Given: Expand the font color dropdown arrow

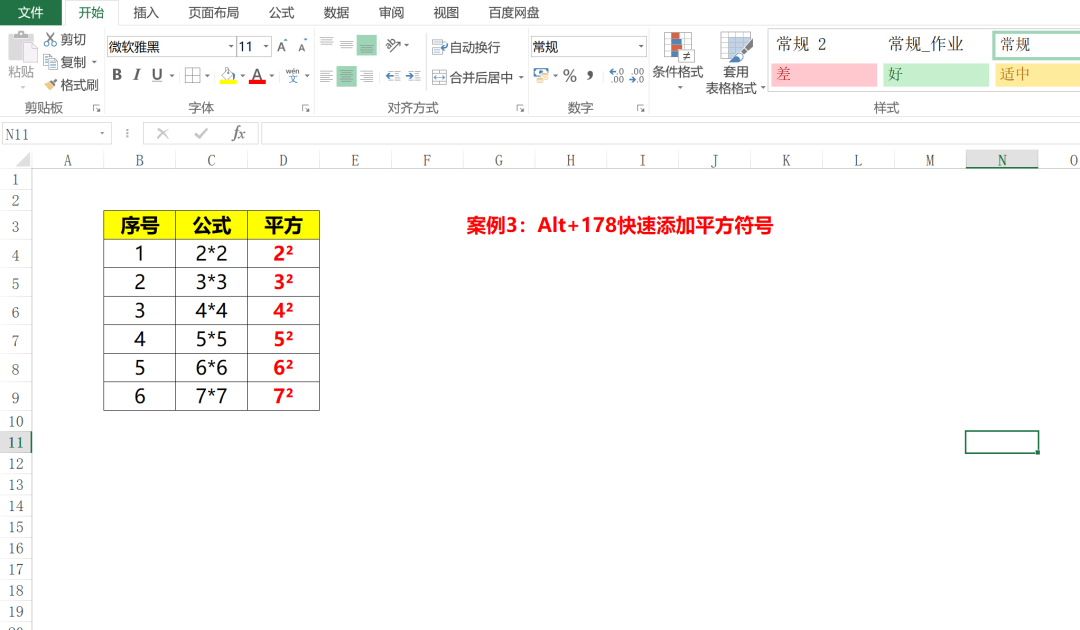Looking at the screenshot, I should [x=271, y=76].
